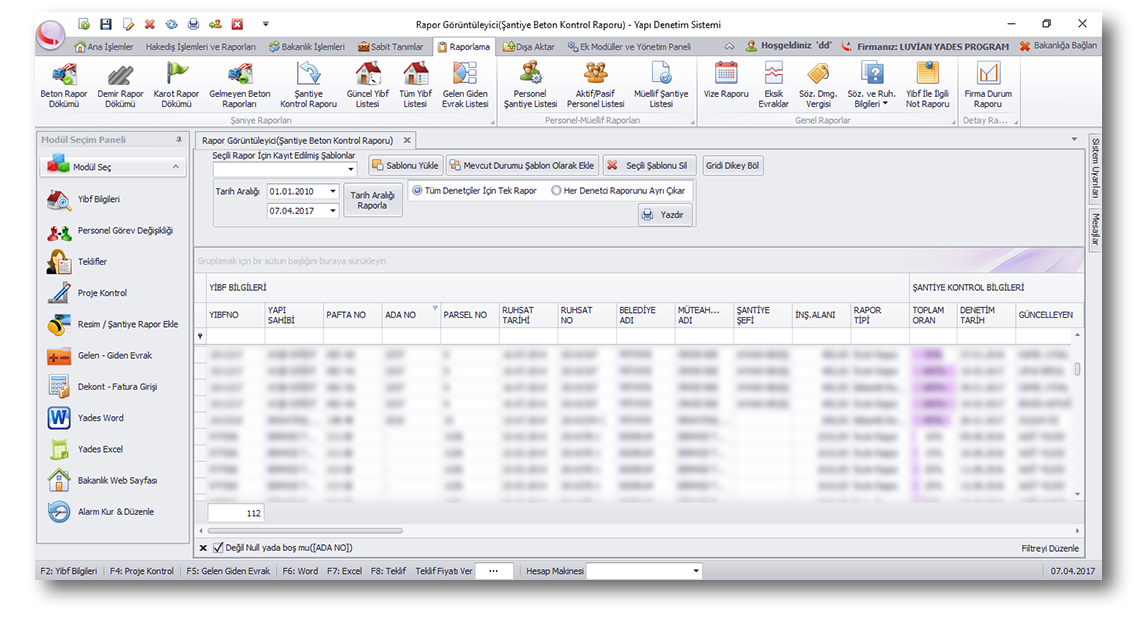The image size is (1140, 618).
Task: Switch to Bakanlık İşlemleri ribbon tab
Action: 307,46
